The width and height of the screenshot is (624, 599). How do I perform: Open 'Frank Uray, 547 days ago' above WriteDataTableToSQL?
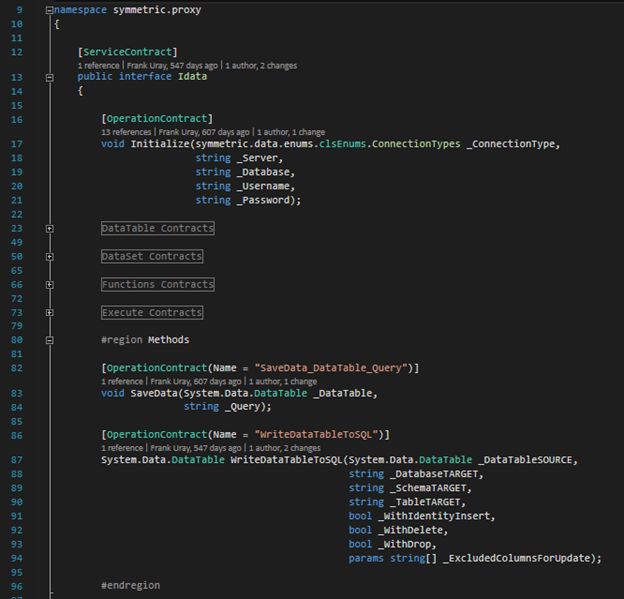196,448
